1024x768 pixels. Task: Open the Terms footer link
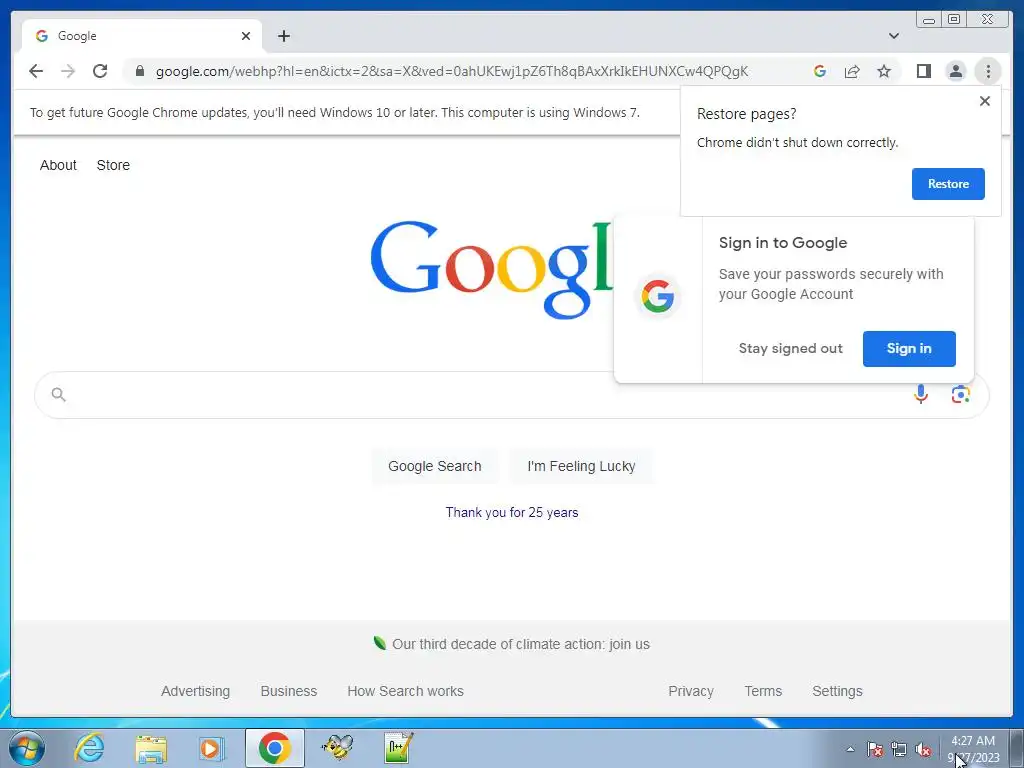click(763, 691)
